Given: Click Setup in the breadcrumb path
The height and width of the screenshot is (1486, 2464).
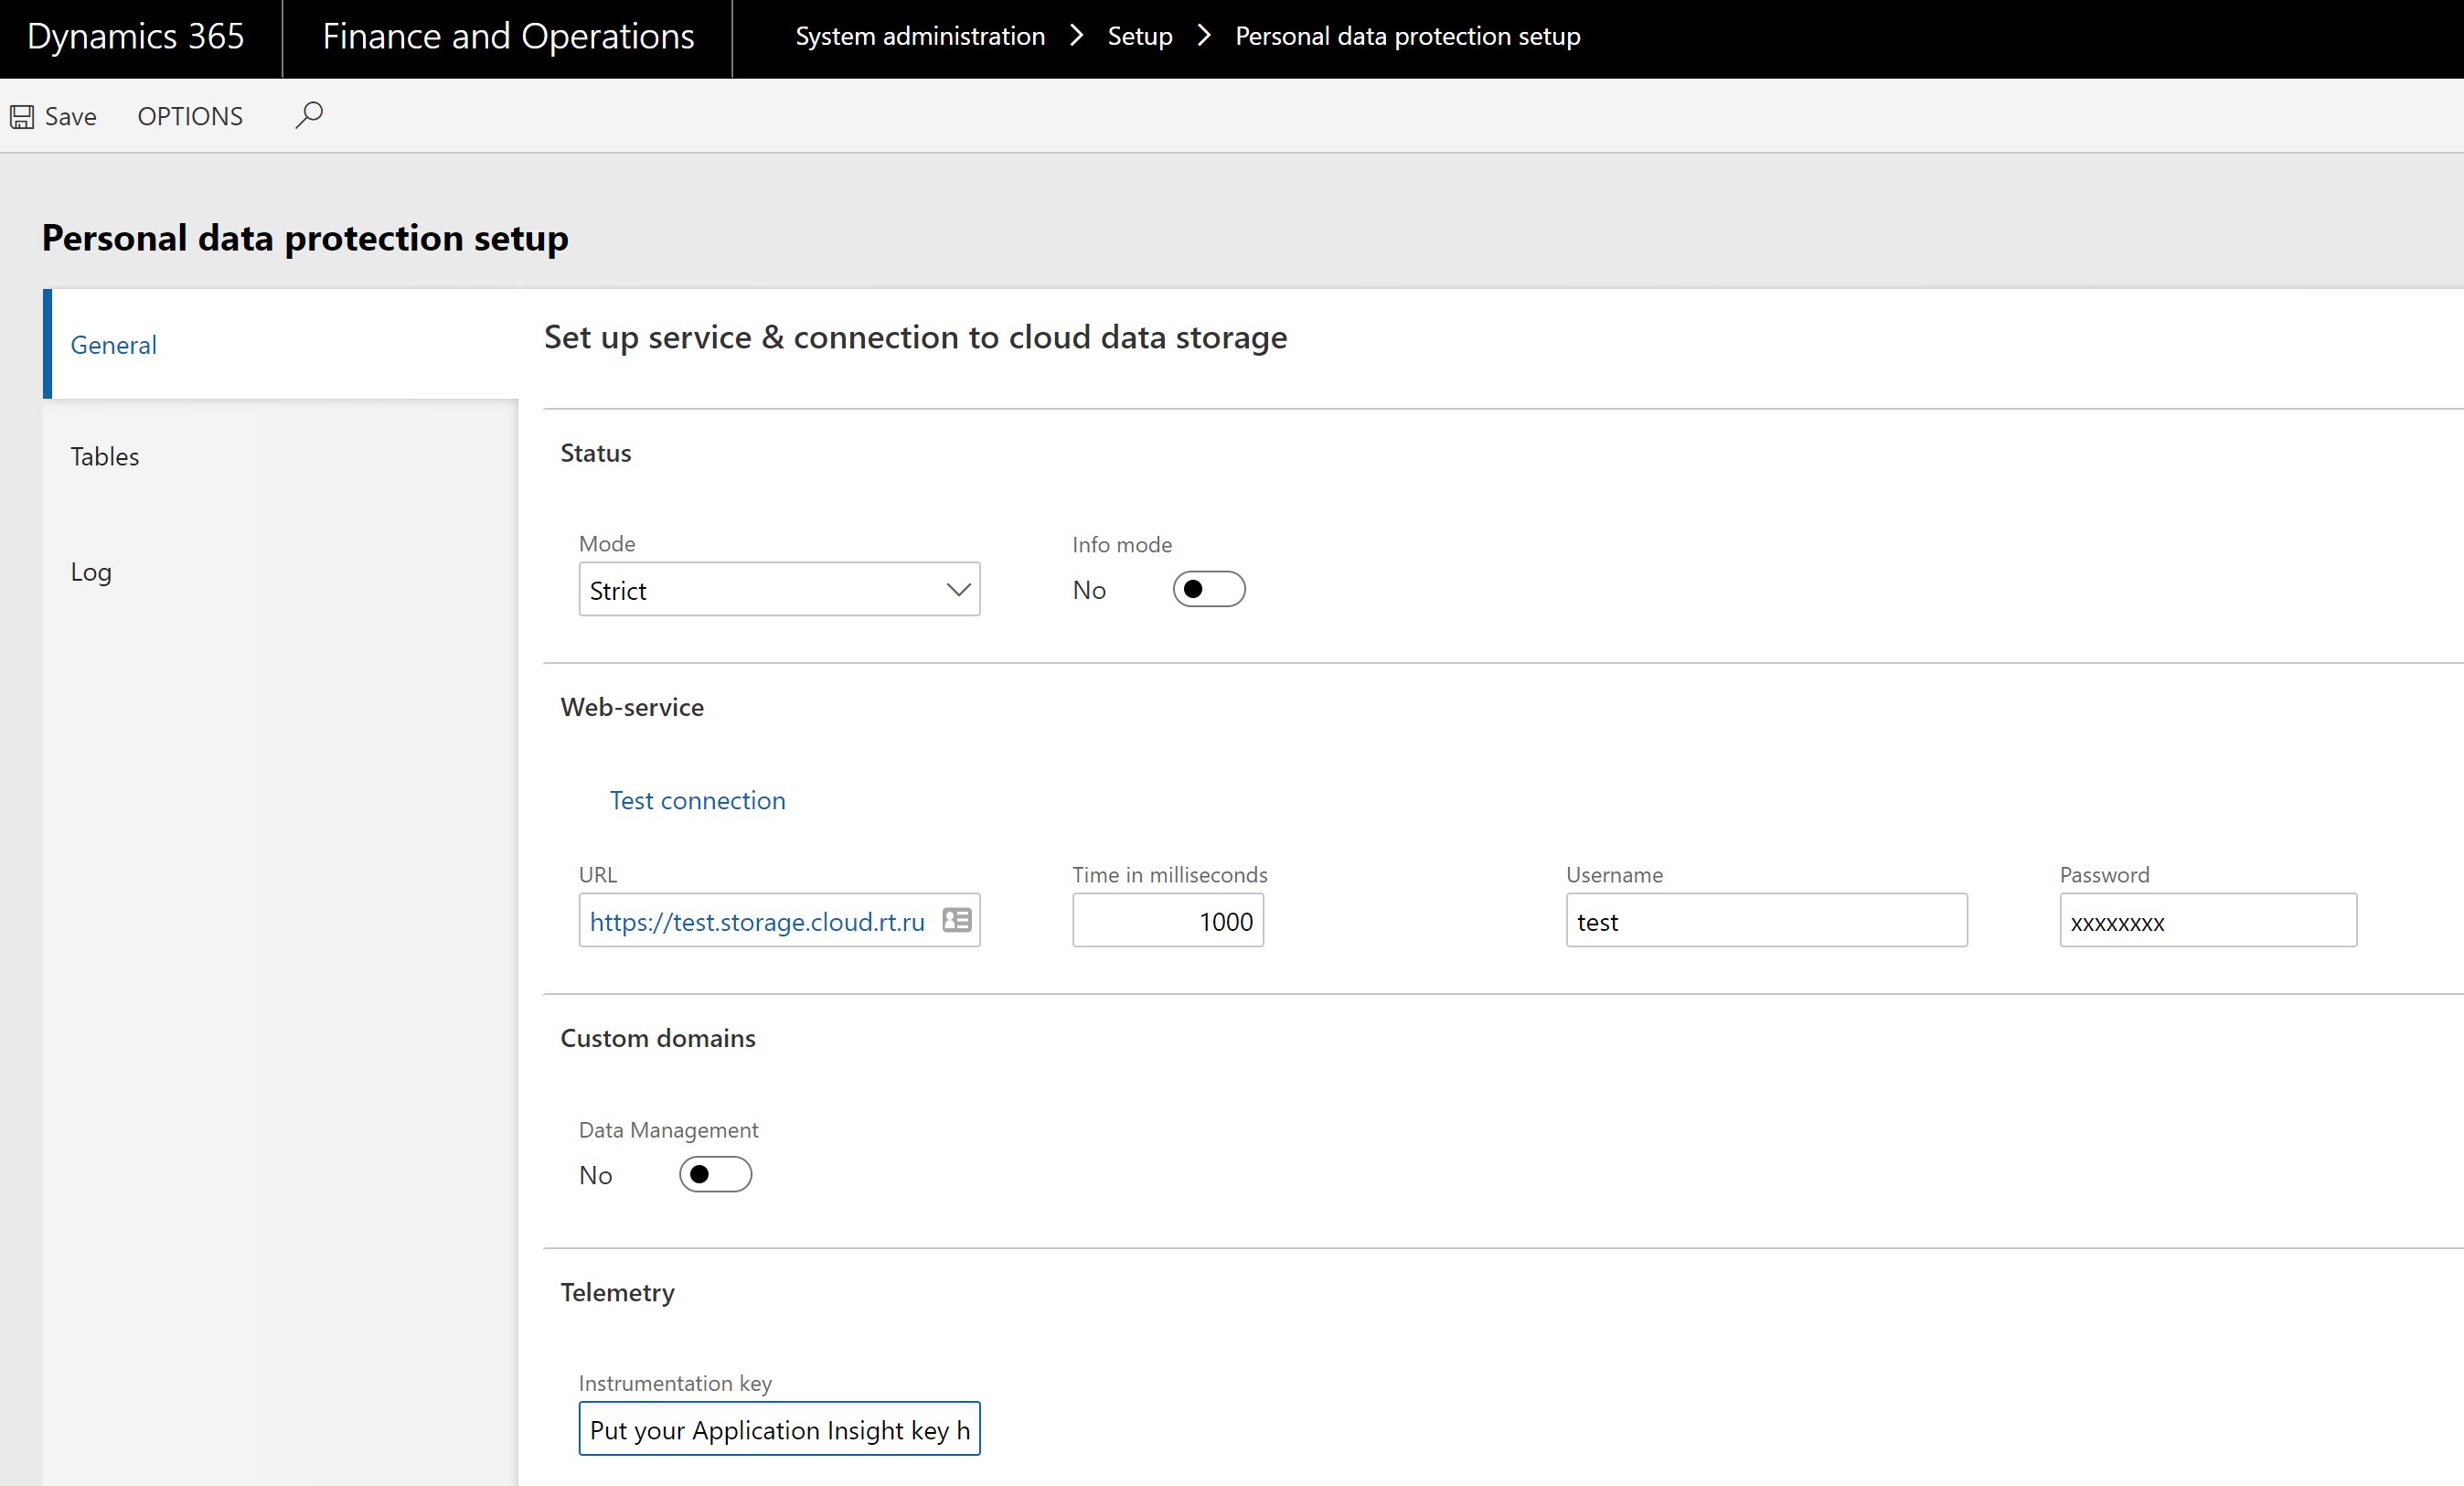Looking at the screenshot, I should pos(1140,36).
